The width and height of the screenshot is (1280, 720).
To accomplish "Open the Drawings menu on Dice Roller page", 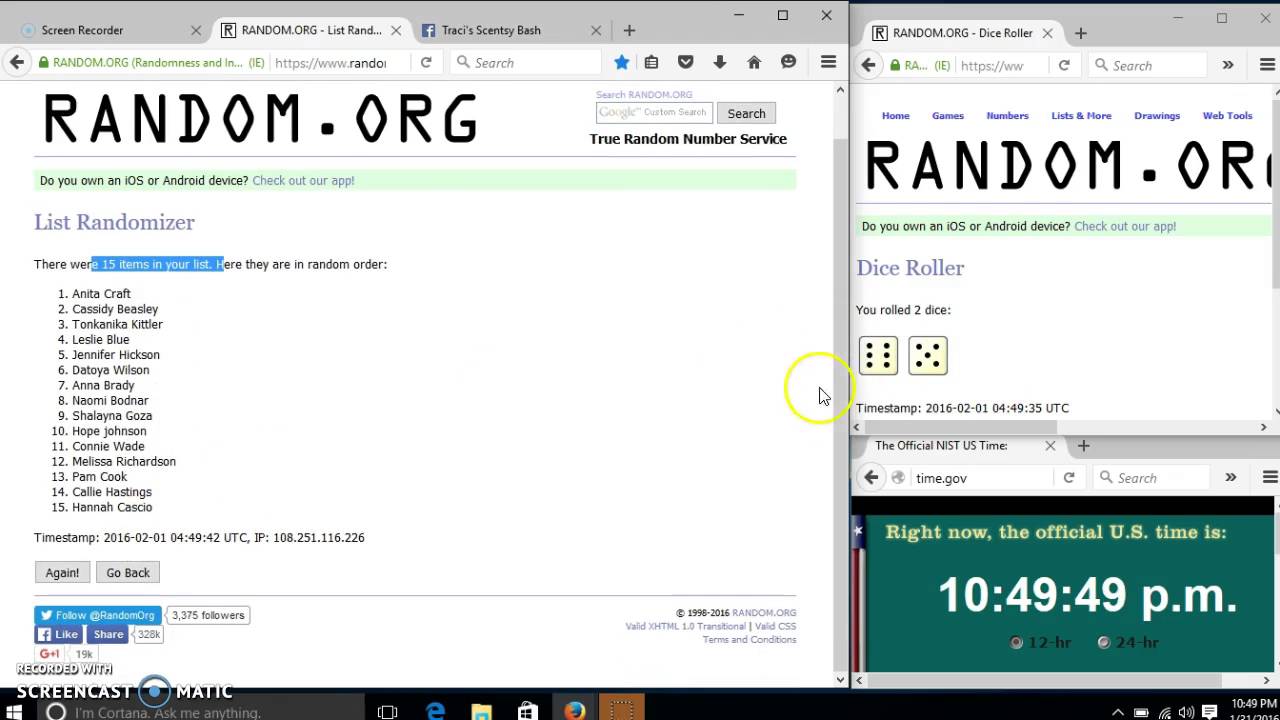I will coord(1157,116).
